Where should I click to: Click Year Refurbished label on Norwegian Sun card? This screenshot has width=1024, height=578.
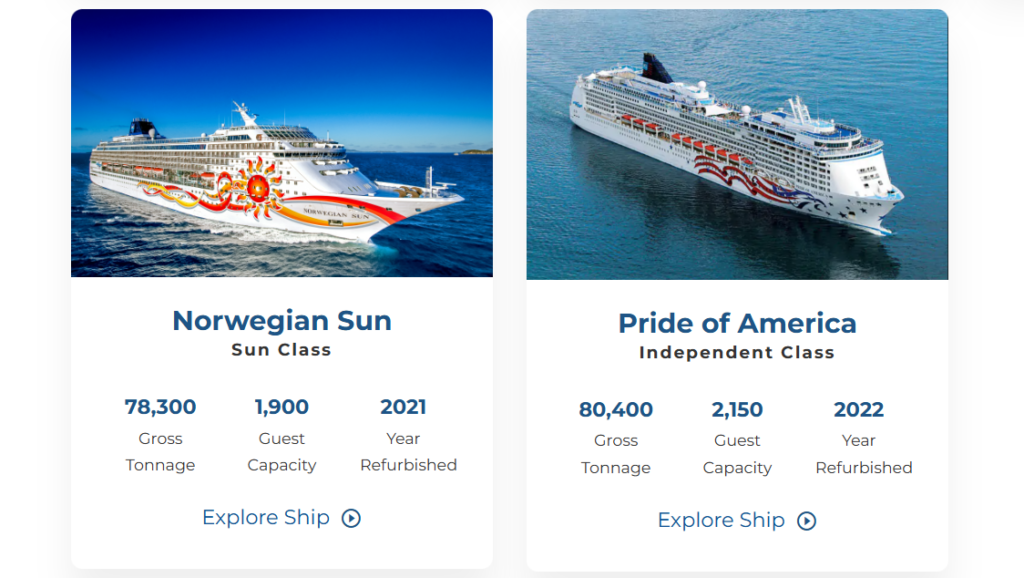pyautogui.click(x=408, y=452)
